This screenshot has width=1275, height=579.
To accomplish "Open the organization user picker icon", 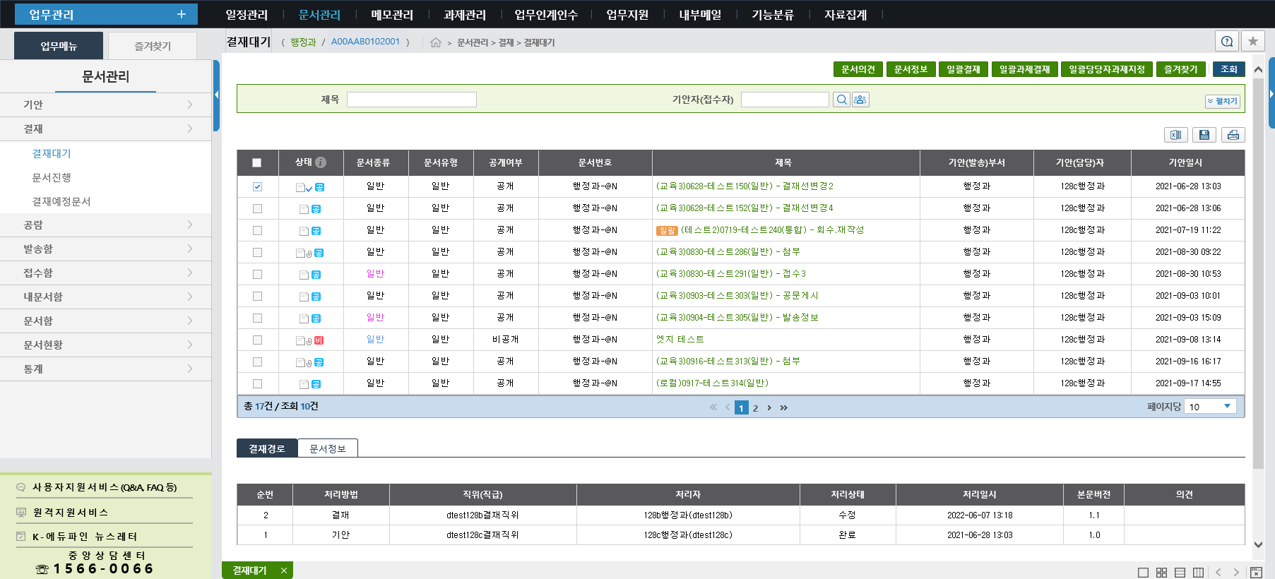I will 860,100.
